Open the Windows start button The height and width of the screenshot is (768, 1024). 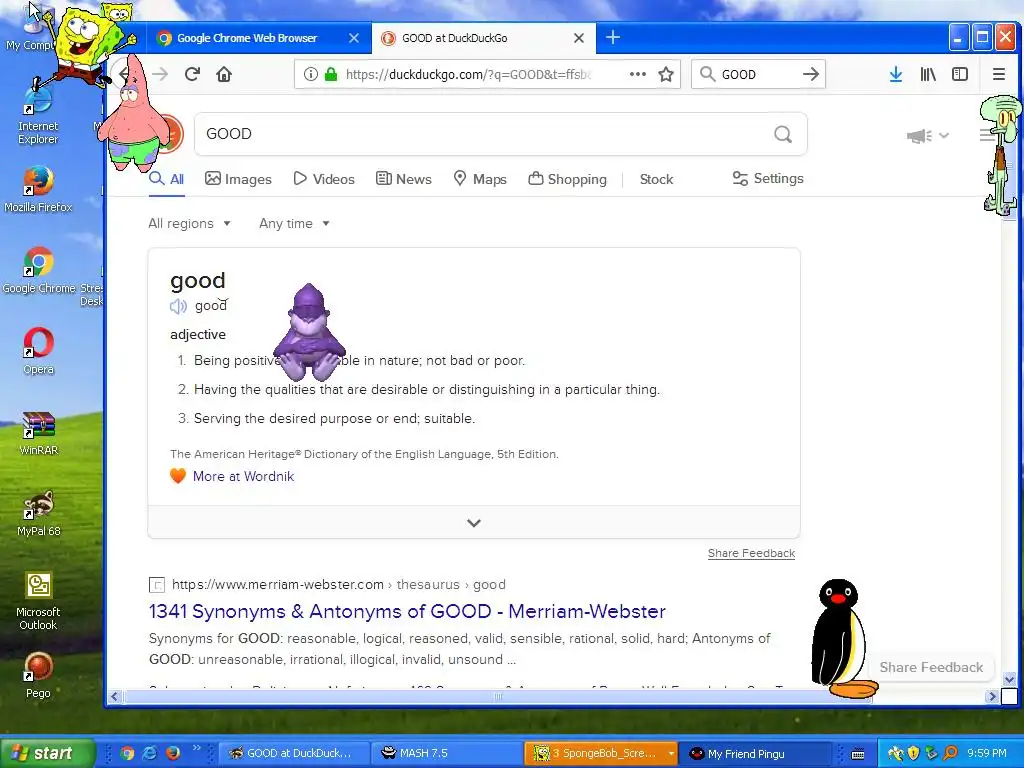point(46,753)
